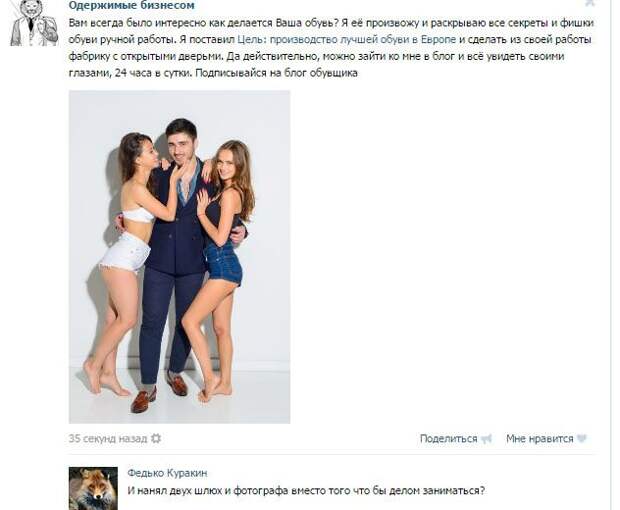
Task: Click the phrase фабрику с открытыми дверьми
Action: click(x=146, y=57)
